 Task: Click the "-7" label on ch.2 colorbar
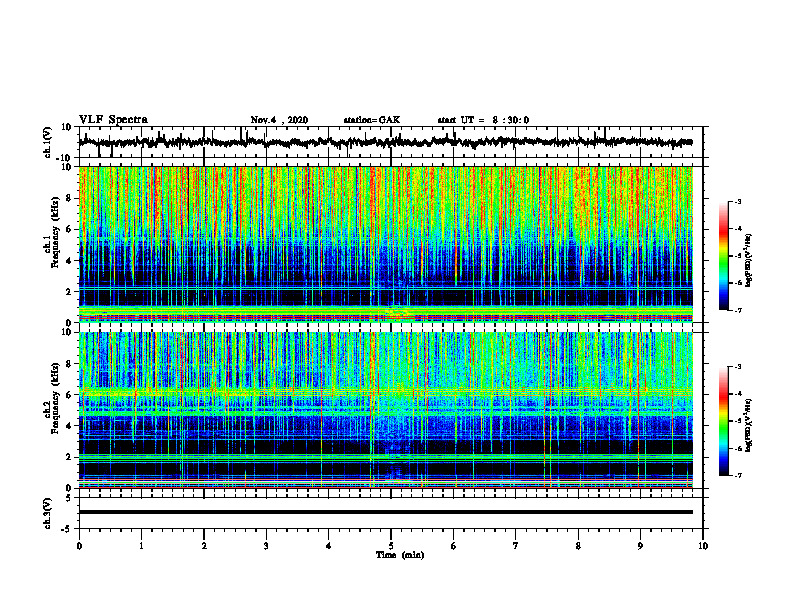737,476
